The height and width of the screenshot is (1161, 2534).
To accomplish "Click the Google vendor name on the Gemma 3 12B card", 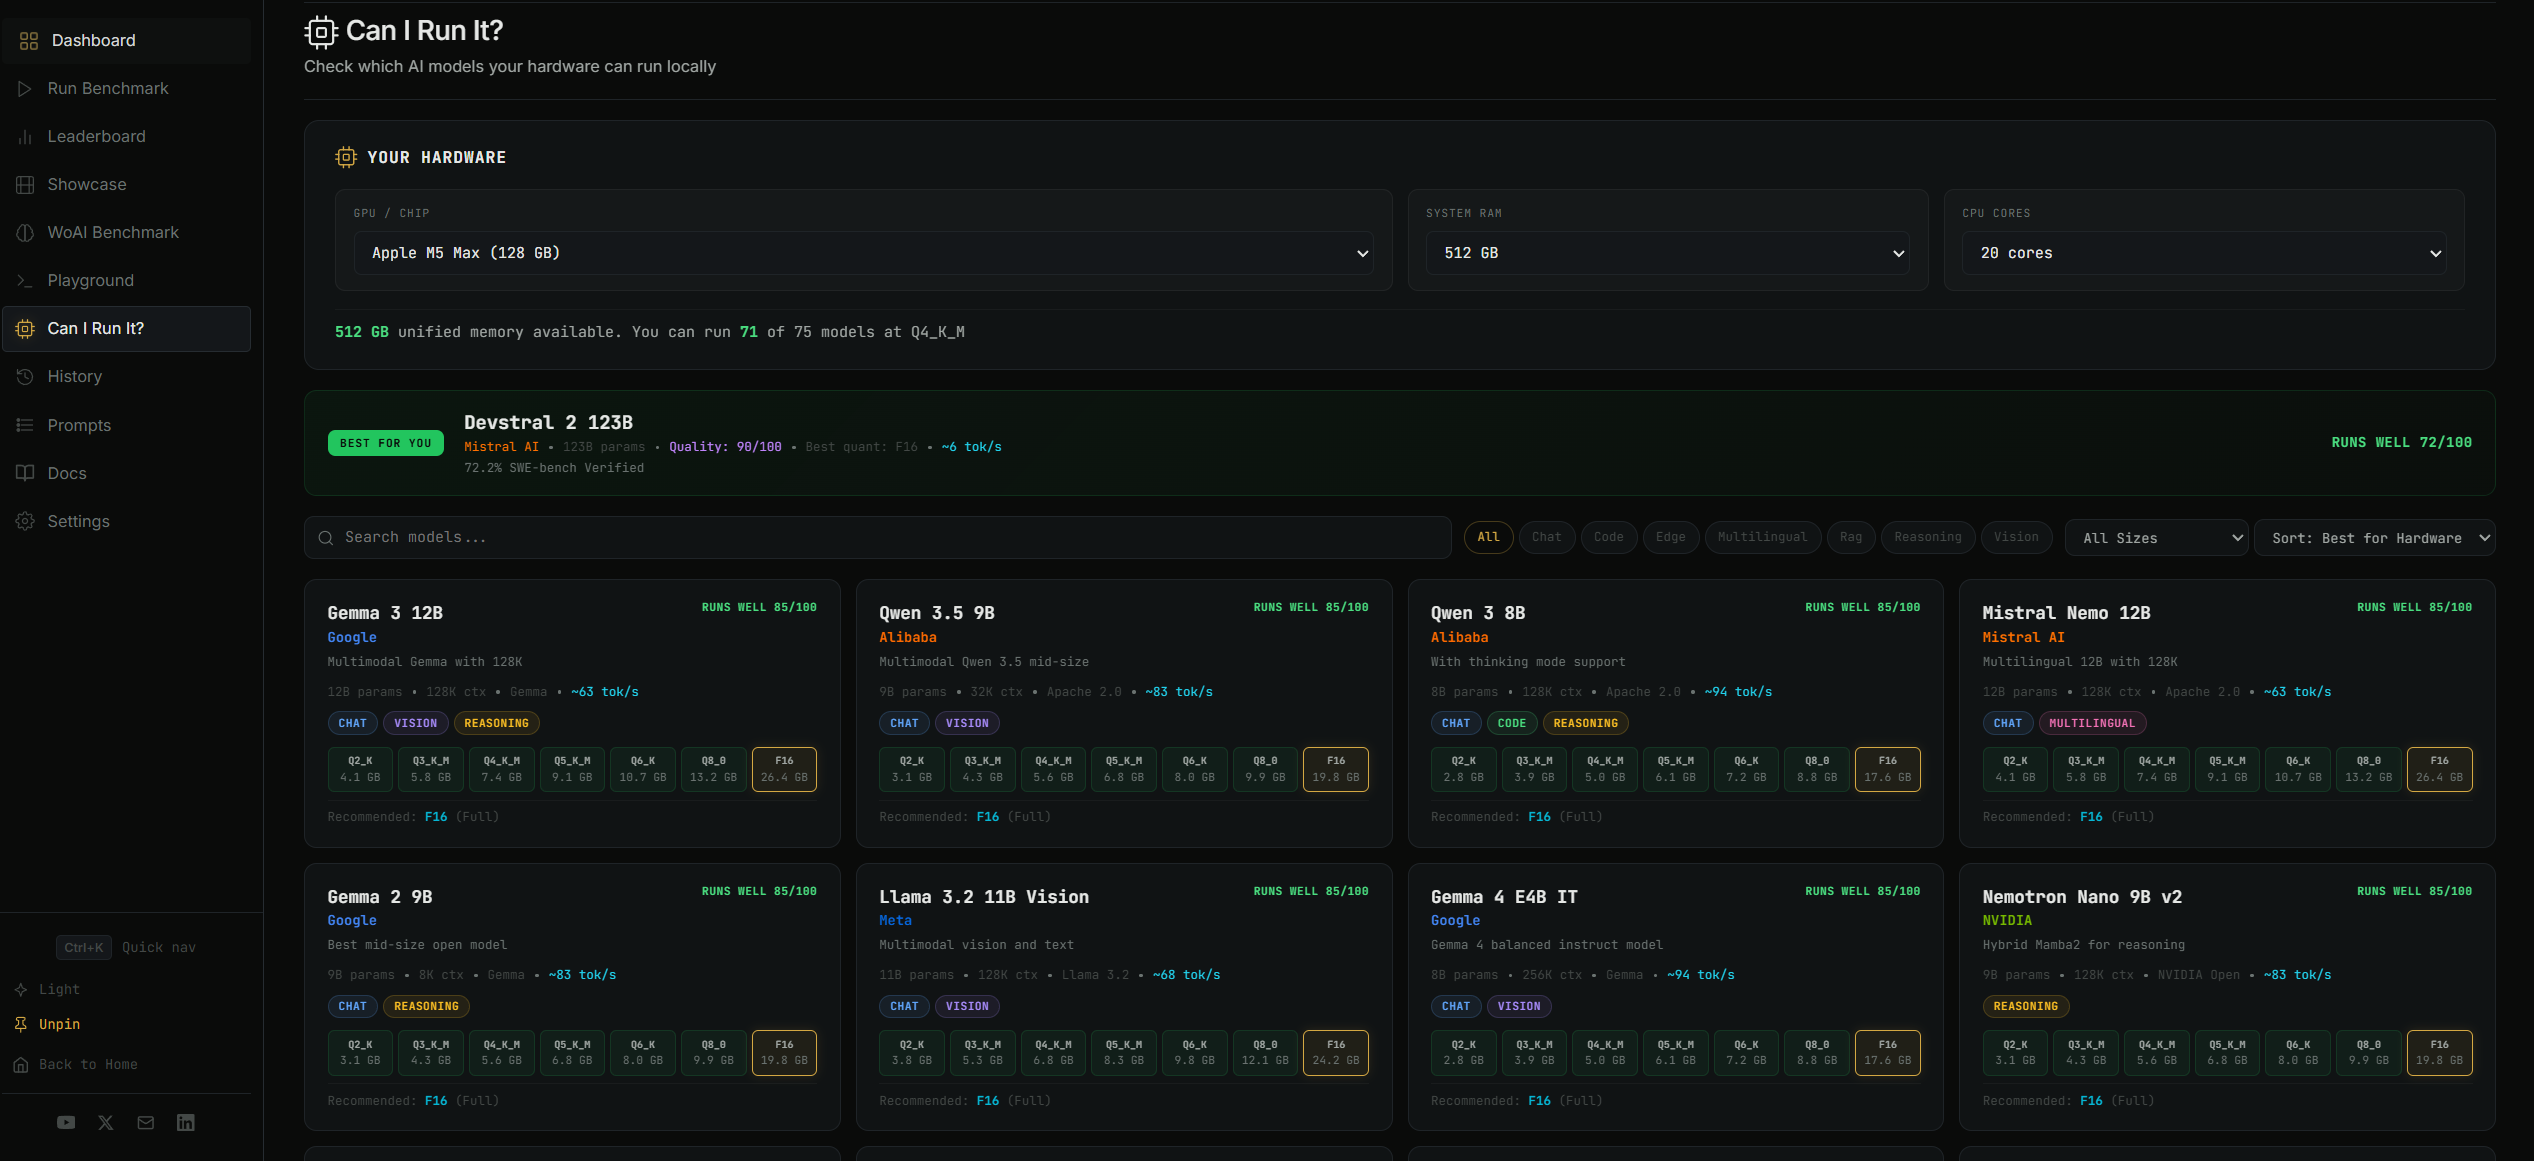I will (x=352, y=637).
